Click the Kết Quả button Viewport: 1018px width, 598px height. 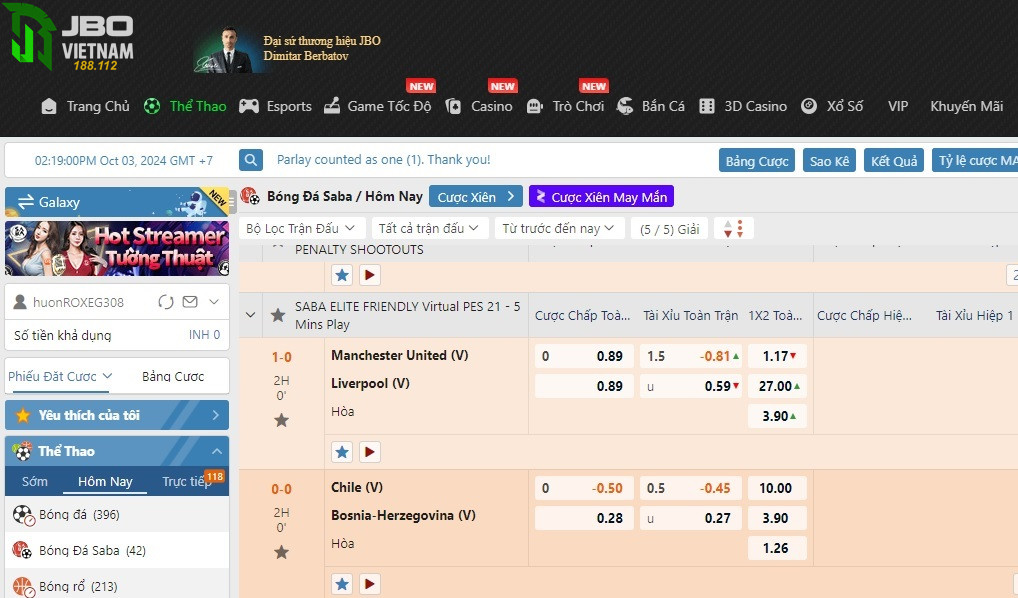click(894, 161)
